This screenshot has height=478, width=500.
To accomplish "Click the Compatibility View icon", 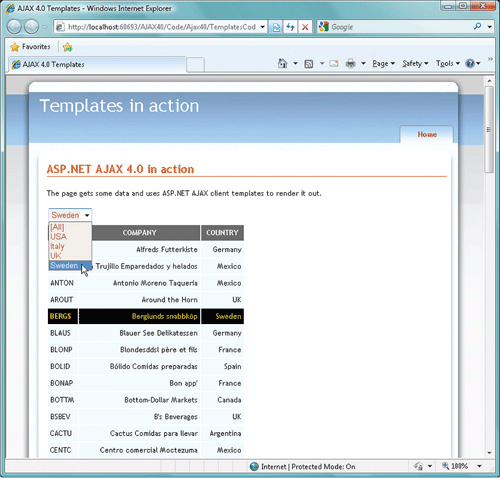I will coord(276,27).
